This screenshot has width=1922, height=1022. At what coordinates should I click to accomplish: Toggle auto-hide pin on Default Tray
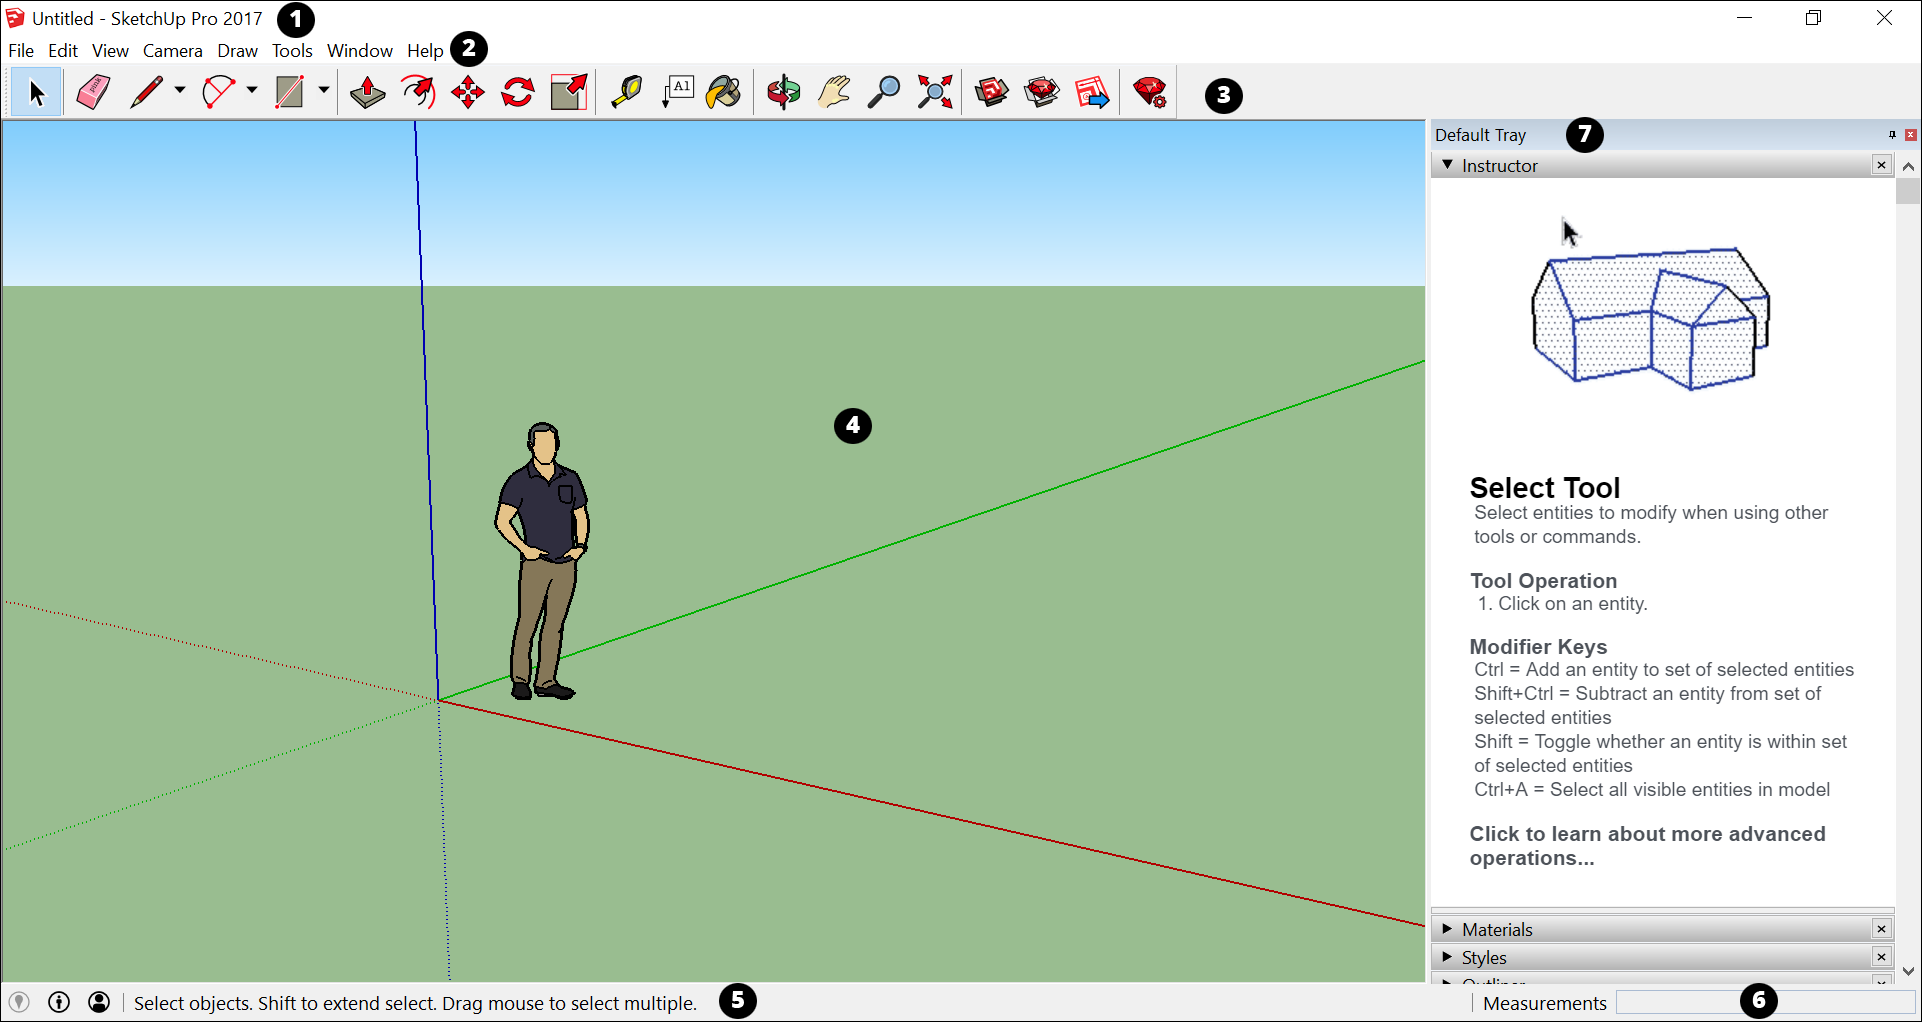[1891, 135]
